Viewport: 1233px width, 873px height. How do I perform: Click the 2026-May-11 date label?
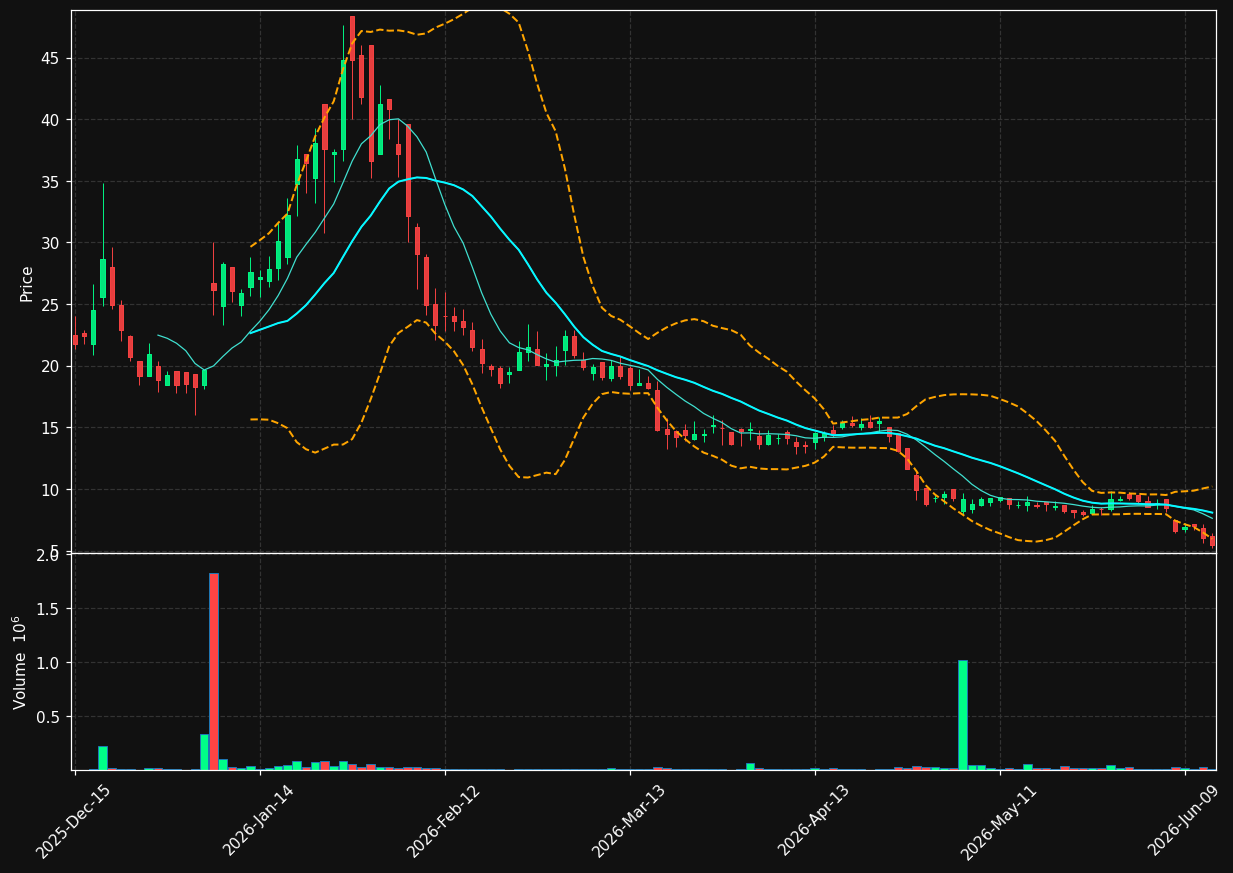[998, 821]
